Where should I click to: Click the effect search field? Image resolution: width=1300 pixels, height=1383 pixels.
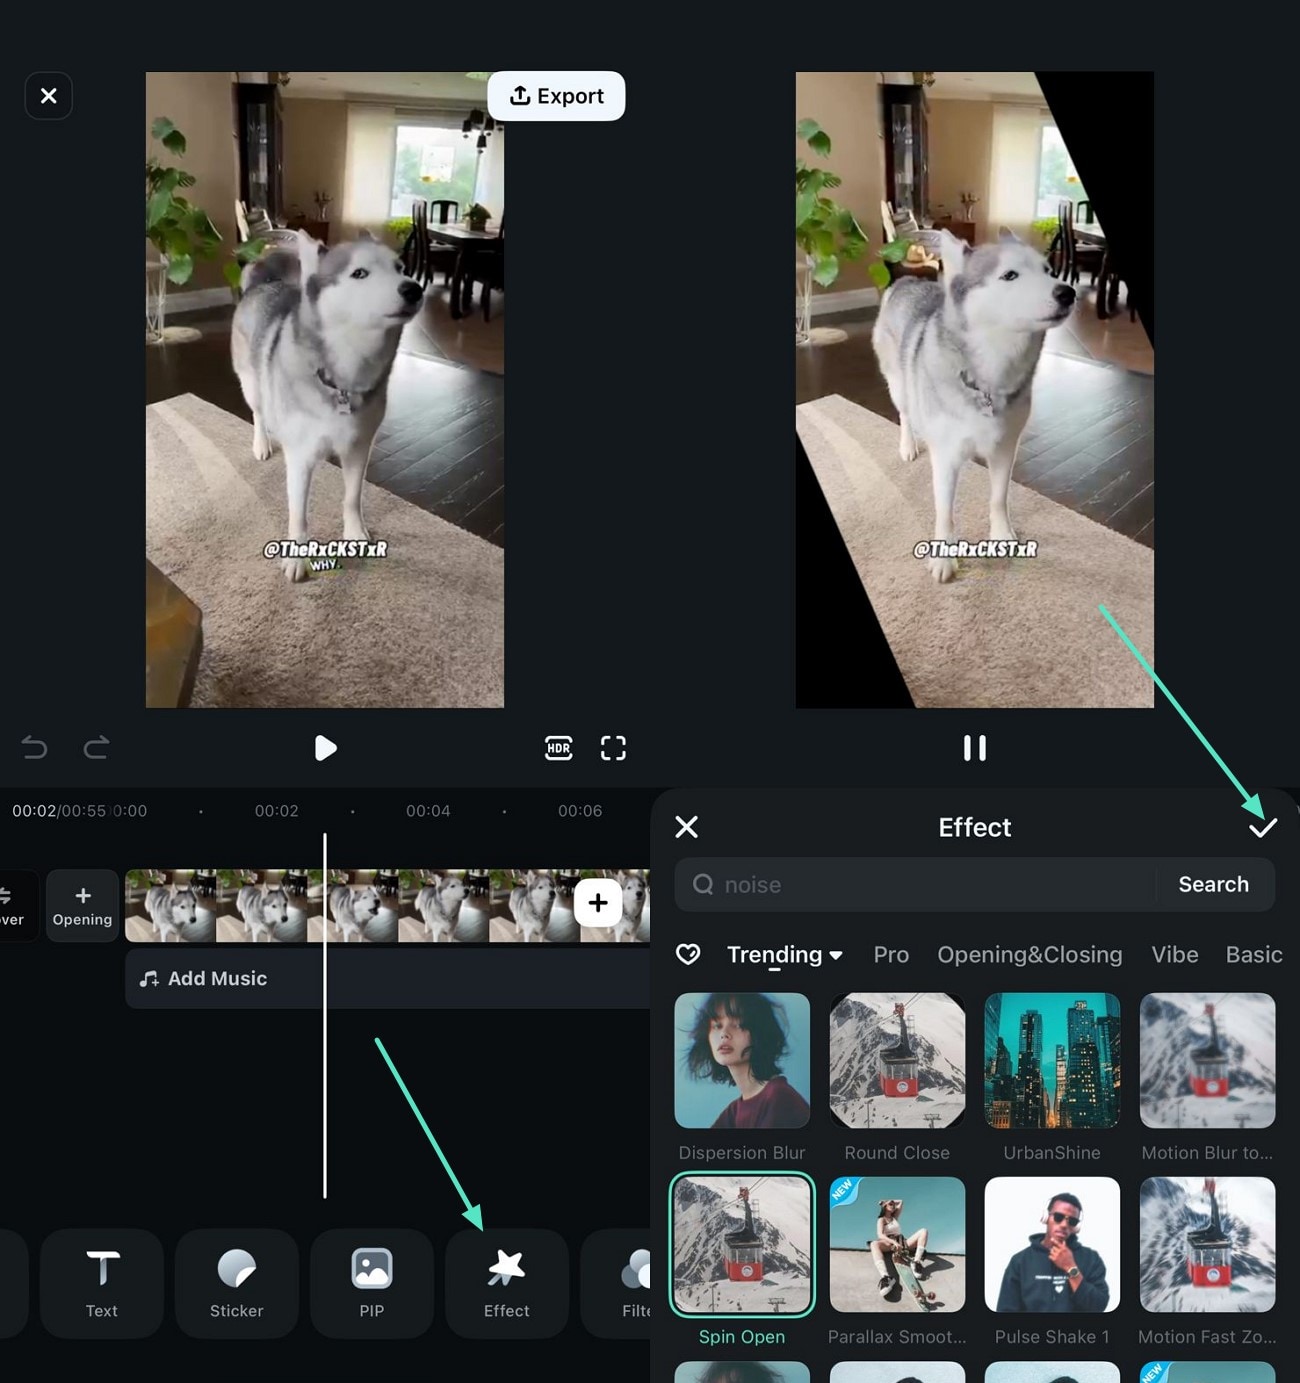point(915,884)
